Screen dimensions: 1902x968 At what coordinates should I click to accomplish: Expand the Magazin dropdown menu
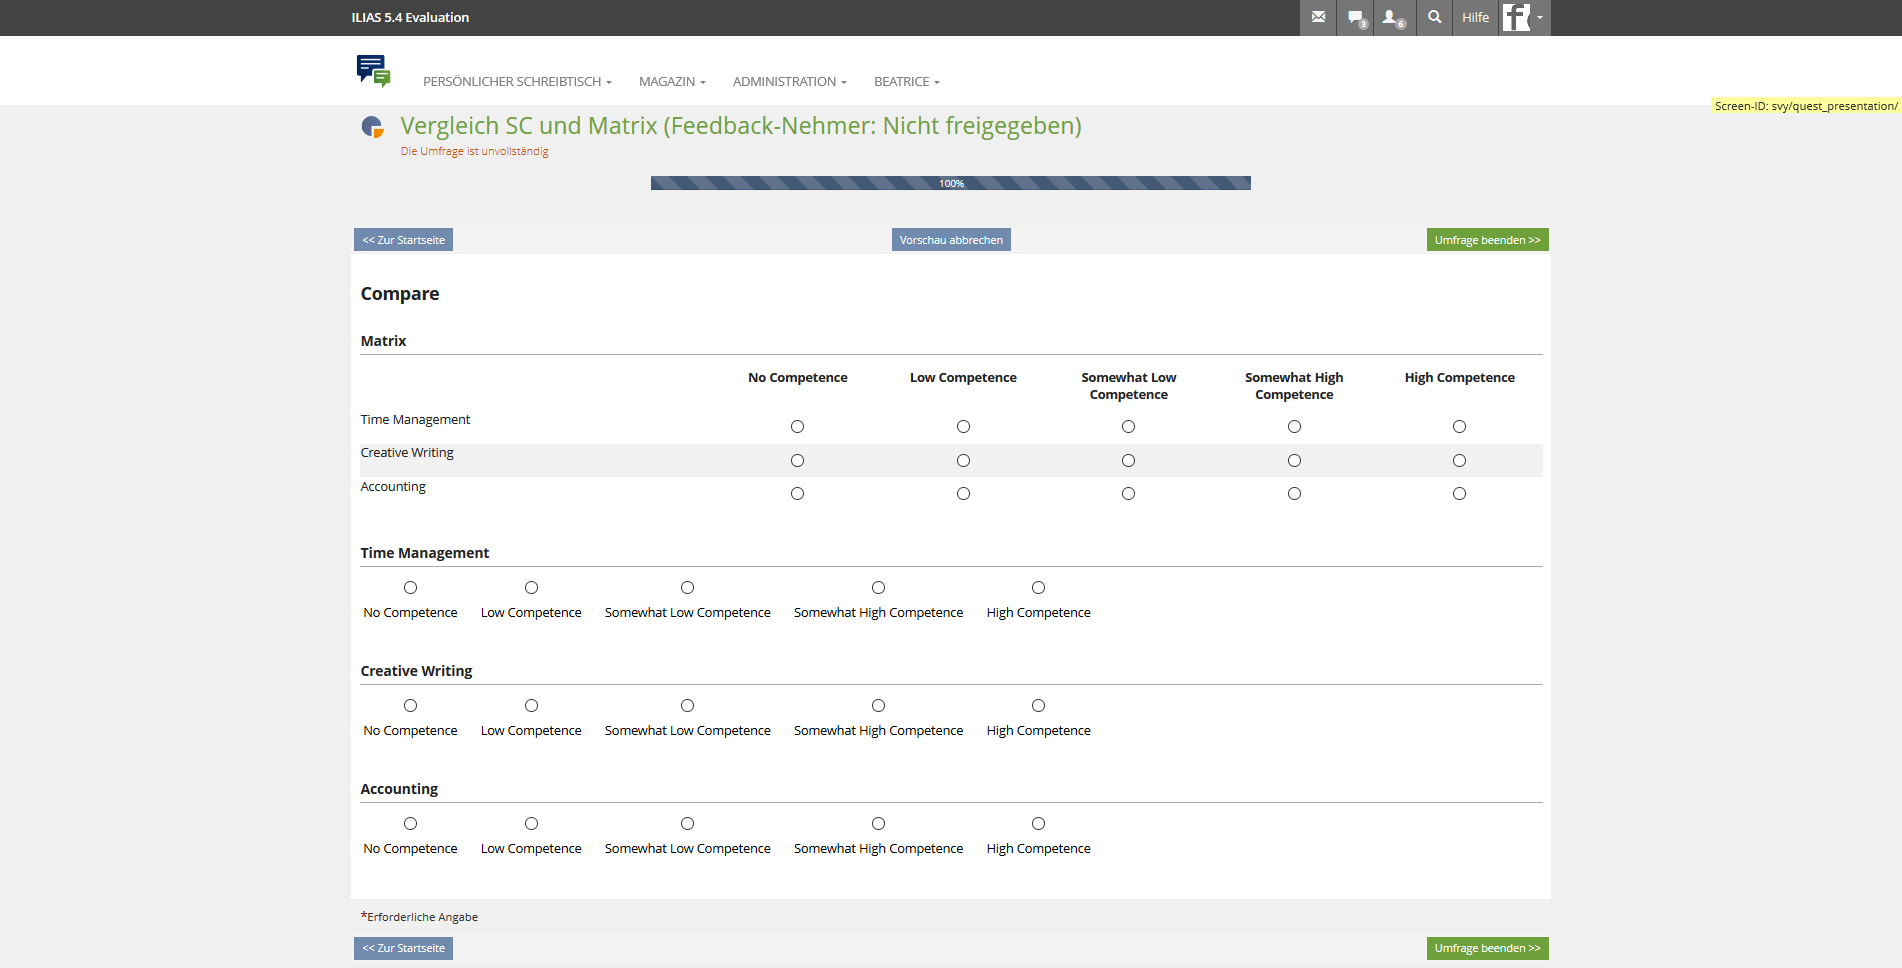tap(672, 82)
